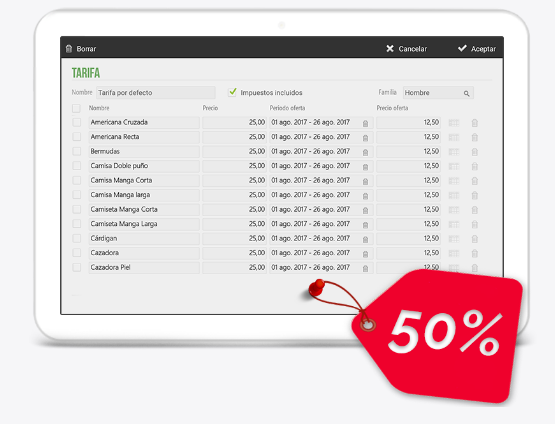
Task: Open offer period picker for Cazadora
Action: tap(321, 253)
